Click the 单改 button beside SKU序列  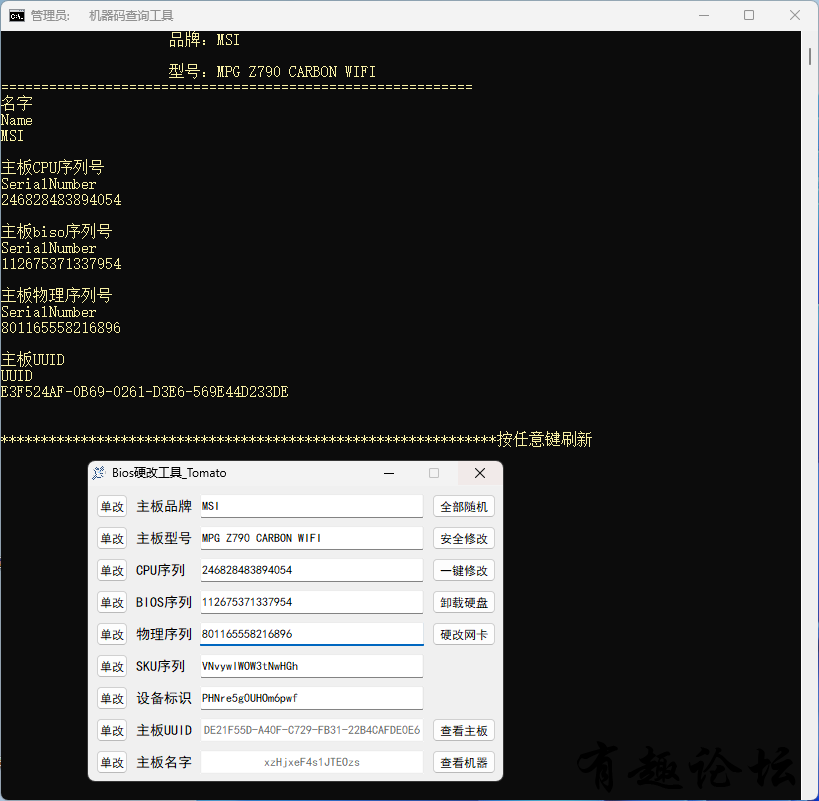[x=112, y=666]
